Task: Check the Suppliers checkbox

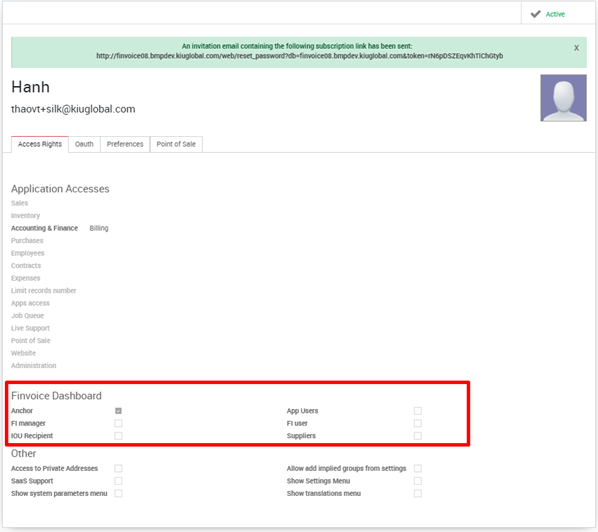Action: [x=418, y=436]
